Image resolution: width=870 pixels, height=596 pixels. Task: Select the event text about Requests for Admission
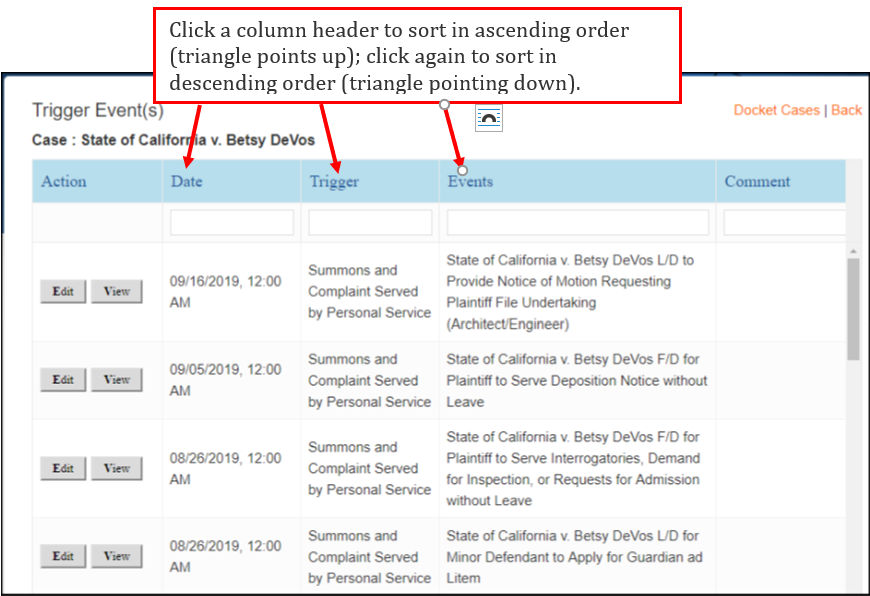(x=573, y=469)
